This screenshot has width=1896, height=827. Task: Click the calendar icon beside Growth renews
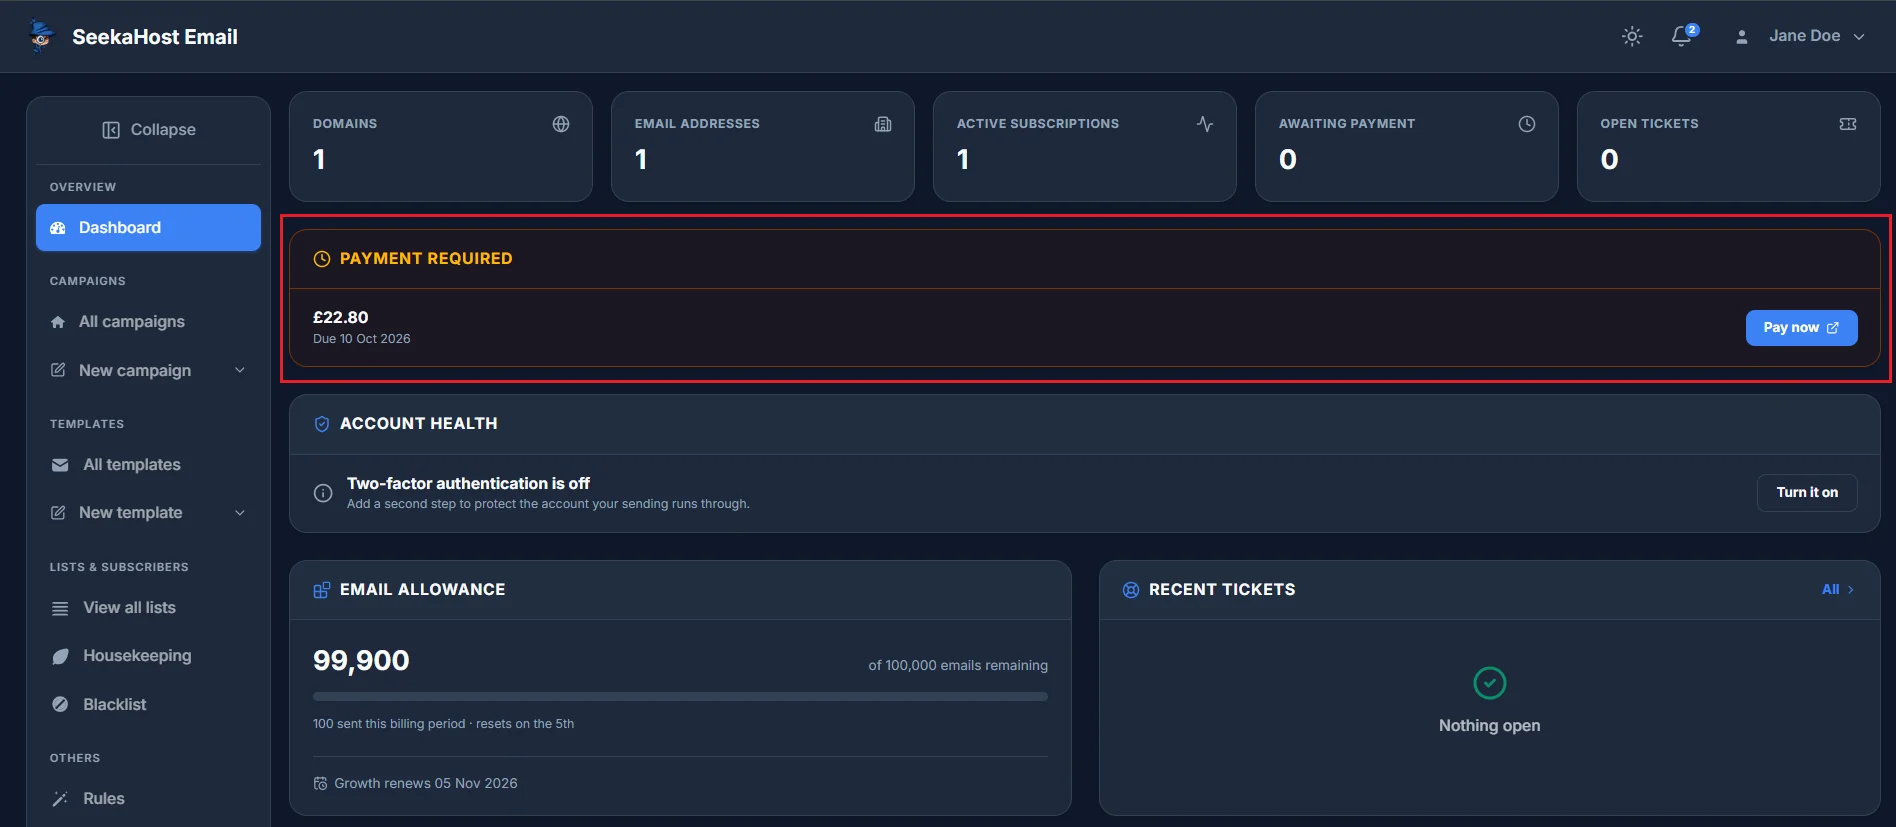(x=320, y=784)
